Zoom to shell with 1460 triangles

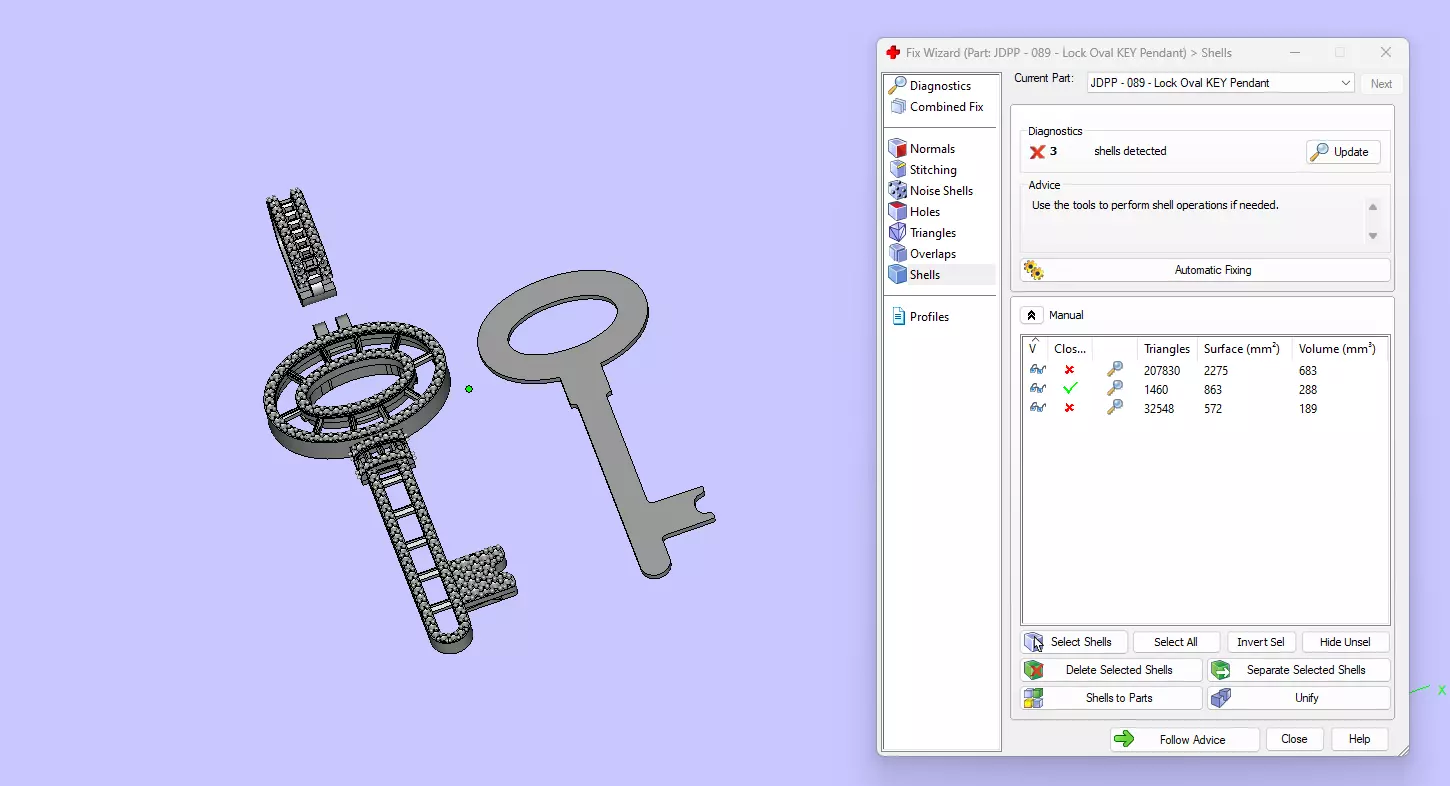pyautogui.click(x=1115, y=389)
